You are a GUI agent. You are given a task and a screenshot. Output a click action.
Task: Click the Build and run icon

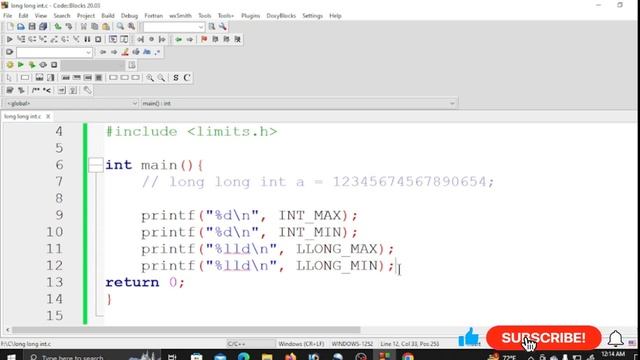pyautogui.click(x=32, y=65)
